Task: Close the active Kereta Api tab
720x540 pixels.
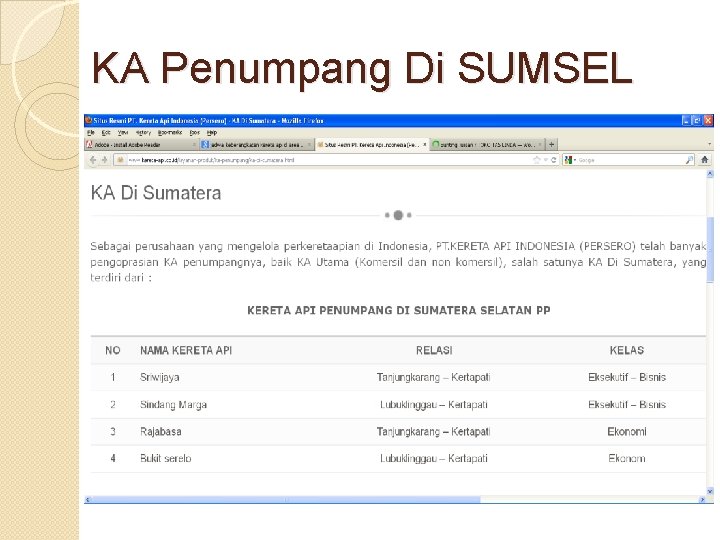Action: [x=425, y=145]
